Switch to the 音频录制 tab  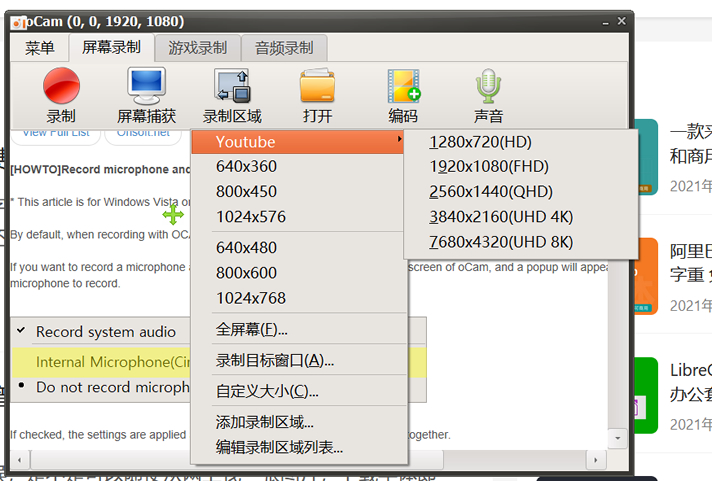coord(284,48)
